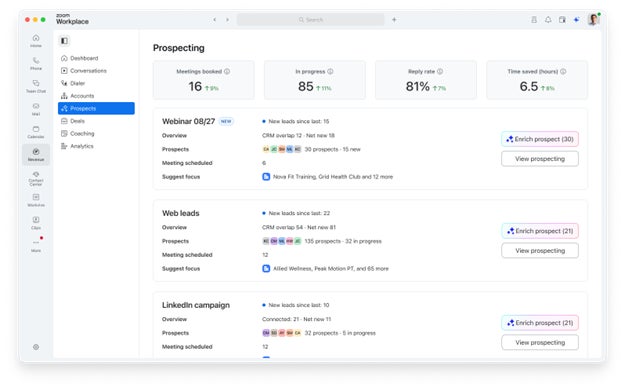Viewport: 625px width, 391px height.
Task: Open the Phone icon in left rail
Action: click(36, 63)
